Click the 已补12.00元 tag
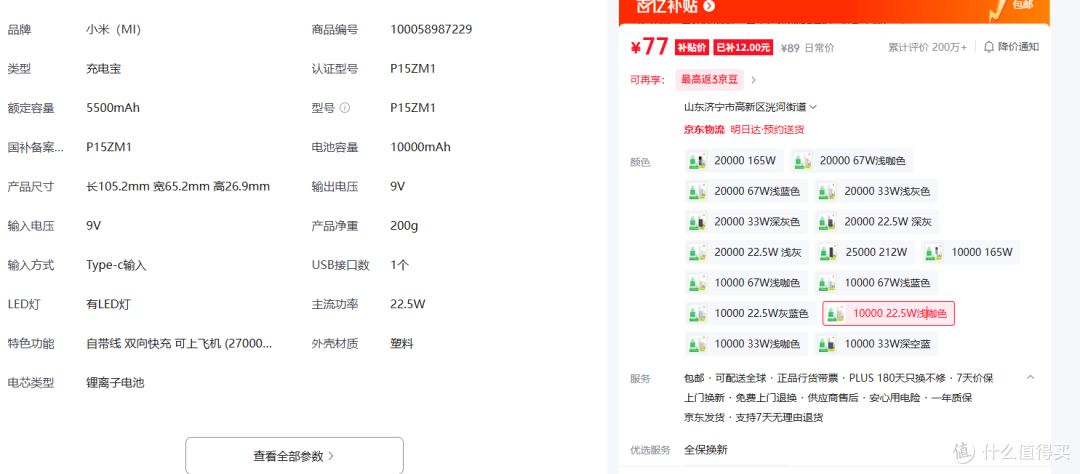Screen dimensions: 1080x474 742,48
